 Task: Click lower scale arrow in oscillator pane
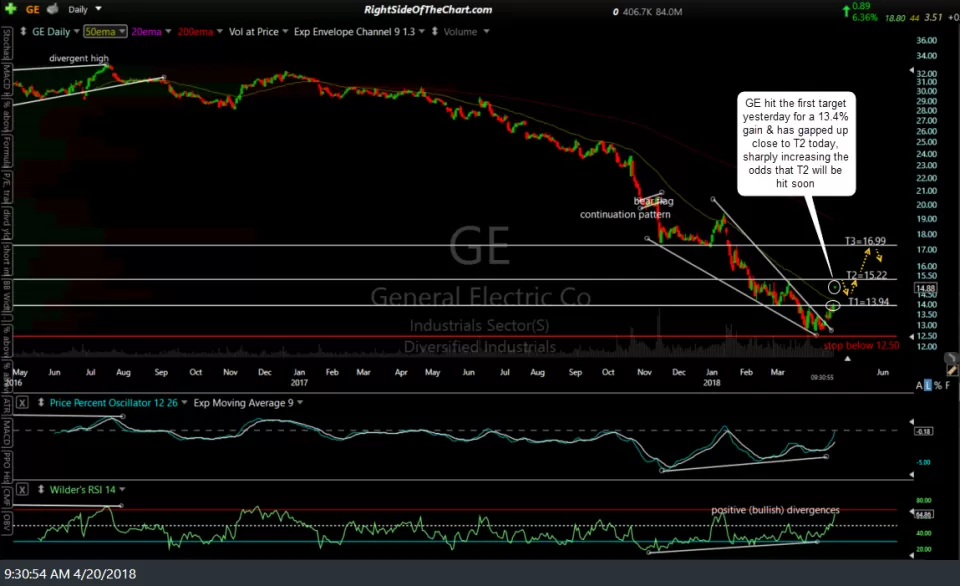point(912,475)
